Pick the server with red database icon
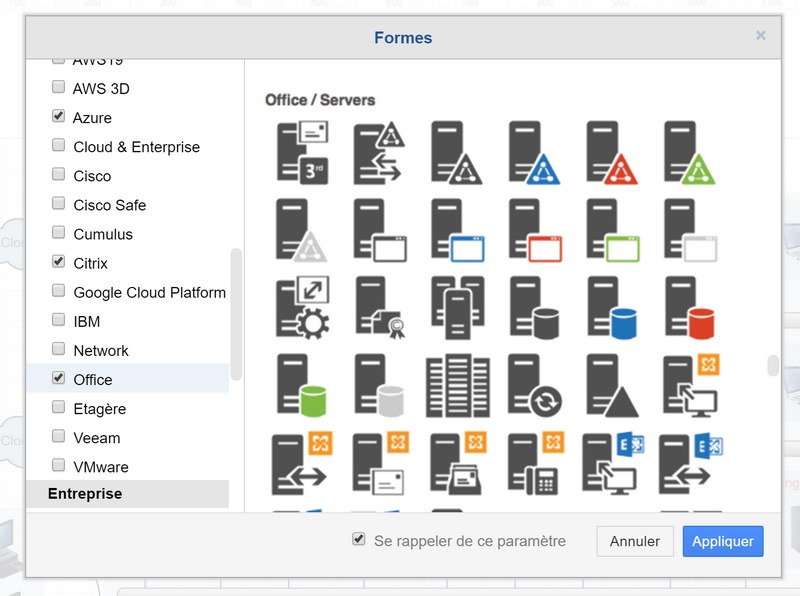The image size is (800, 596). (x=689, y=308)
